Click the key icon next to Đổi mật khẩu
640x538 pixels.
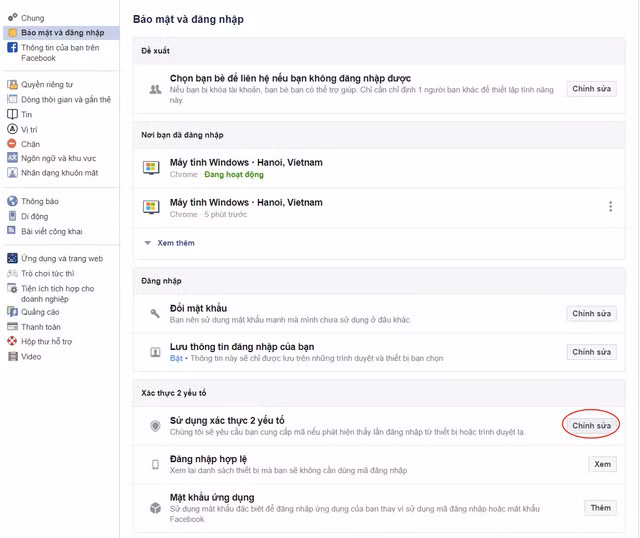[155, 313]
